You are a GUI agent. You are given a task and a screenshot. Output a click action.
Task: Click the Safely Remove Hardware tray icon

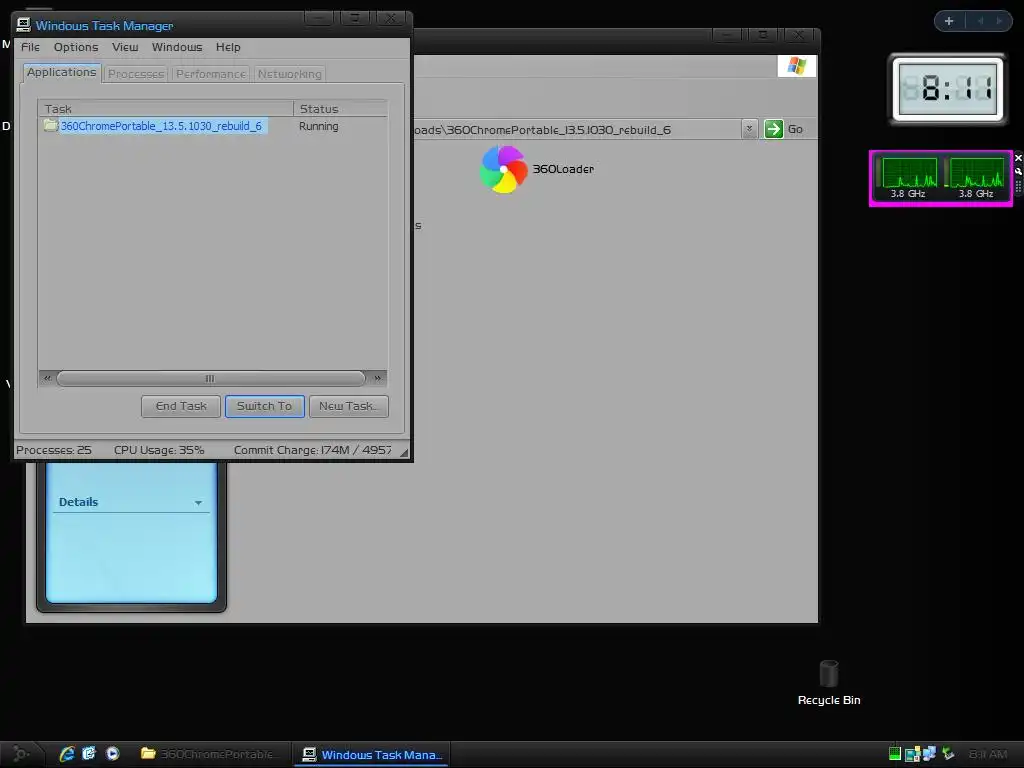tap(948, 754)
